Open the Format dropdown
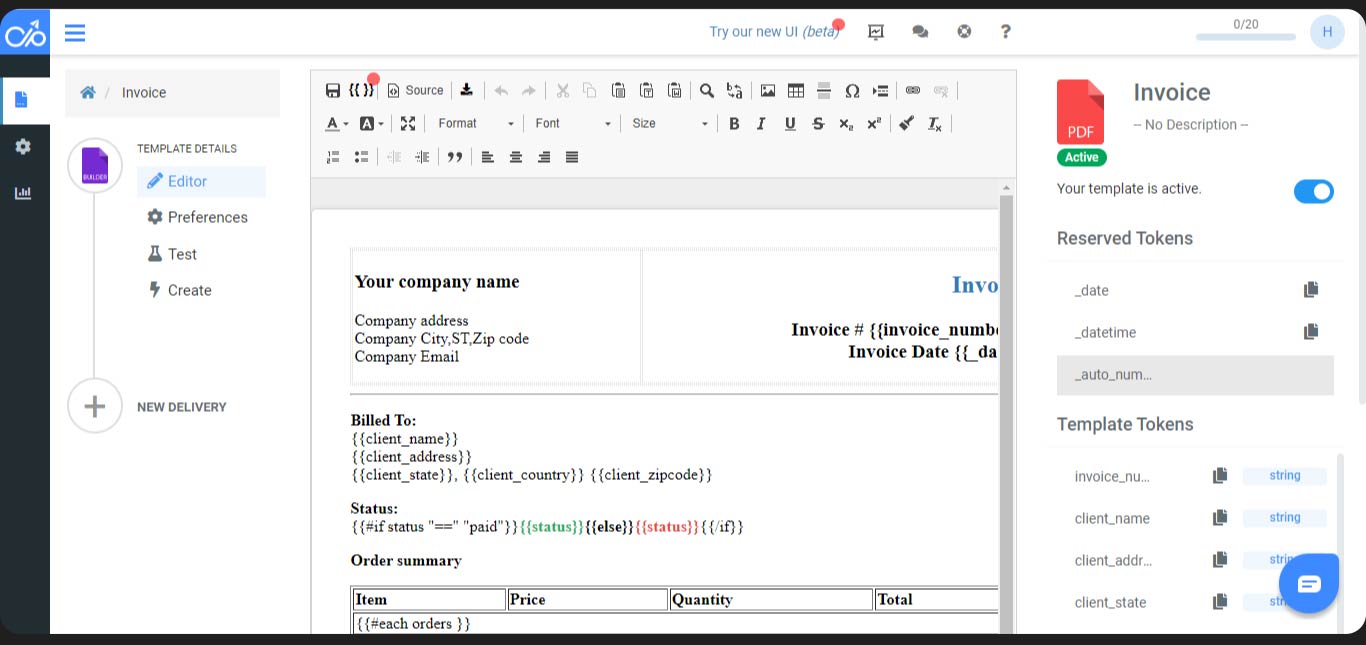 click(476, 124)
